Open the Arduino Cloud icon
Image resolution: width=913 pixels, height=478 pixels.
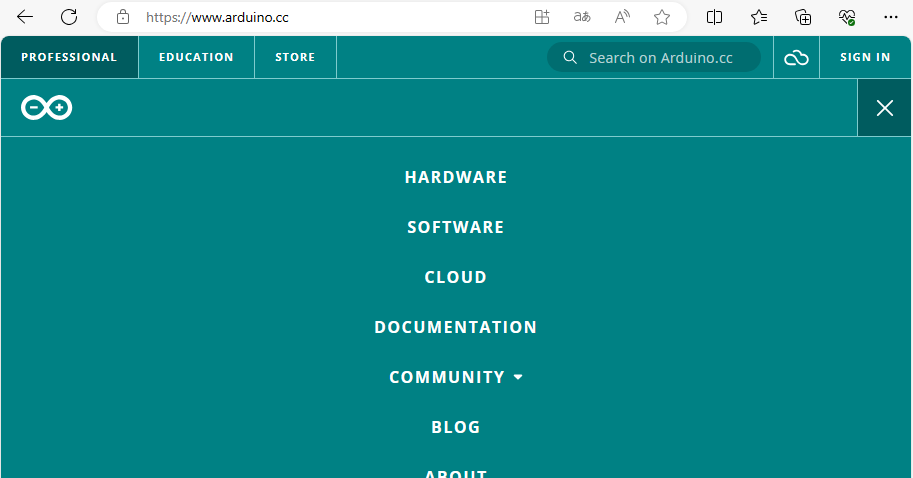796,58
